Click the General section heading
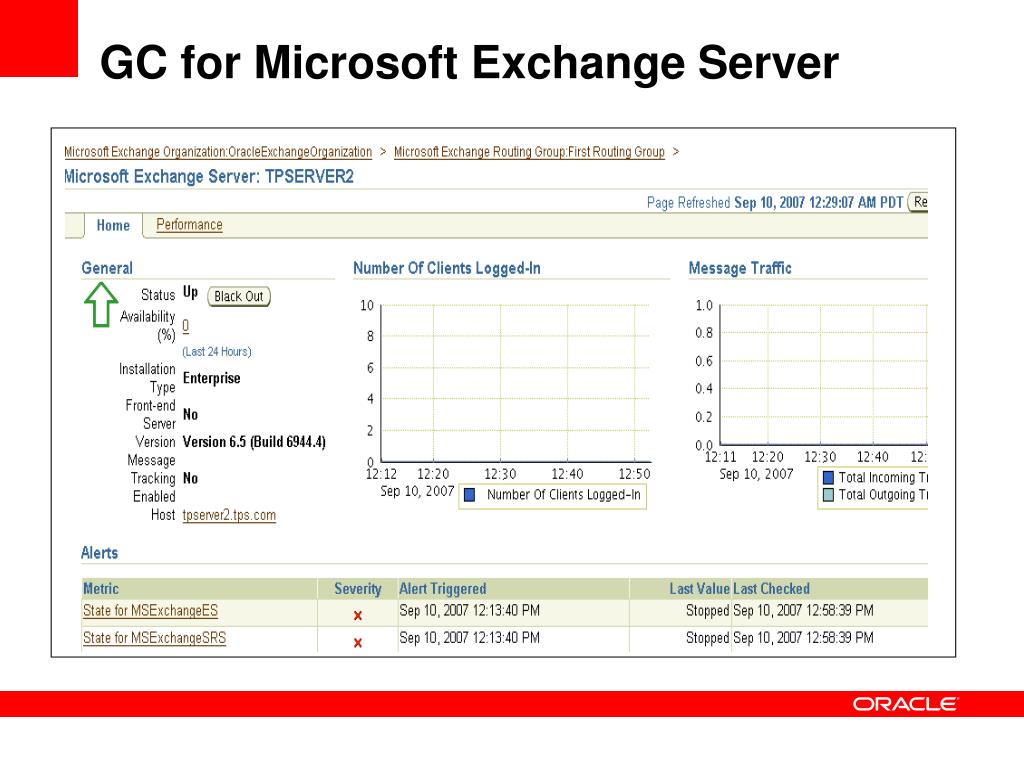The width and height of the screenshot is (1024, 768). coord(107,268)
